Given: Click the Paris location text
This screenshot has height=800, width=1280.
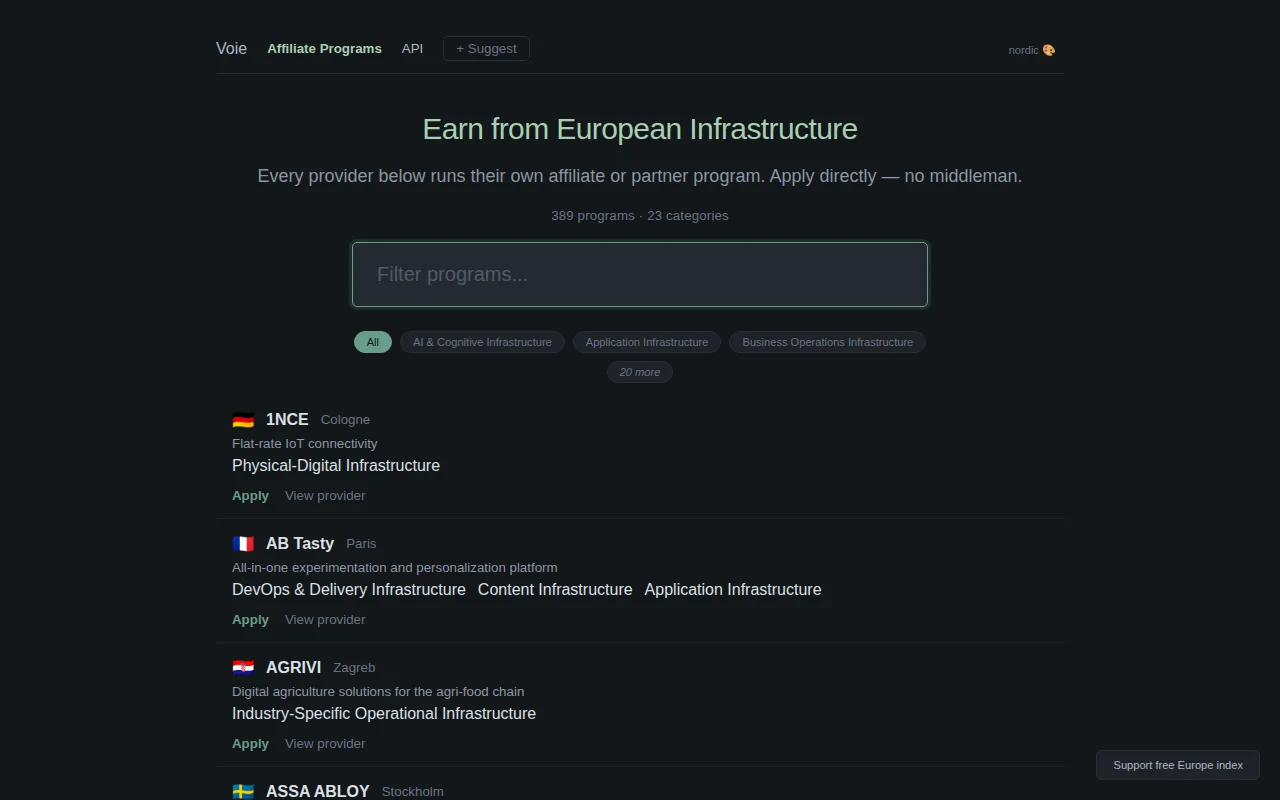Looking at the screenshot, I should click(x=361, y=544).
